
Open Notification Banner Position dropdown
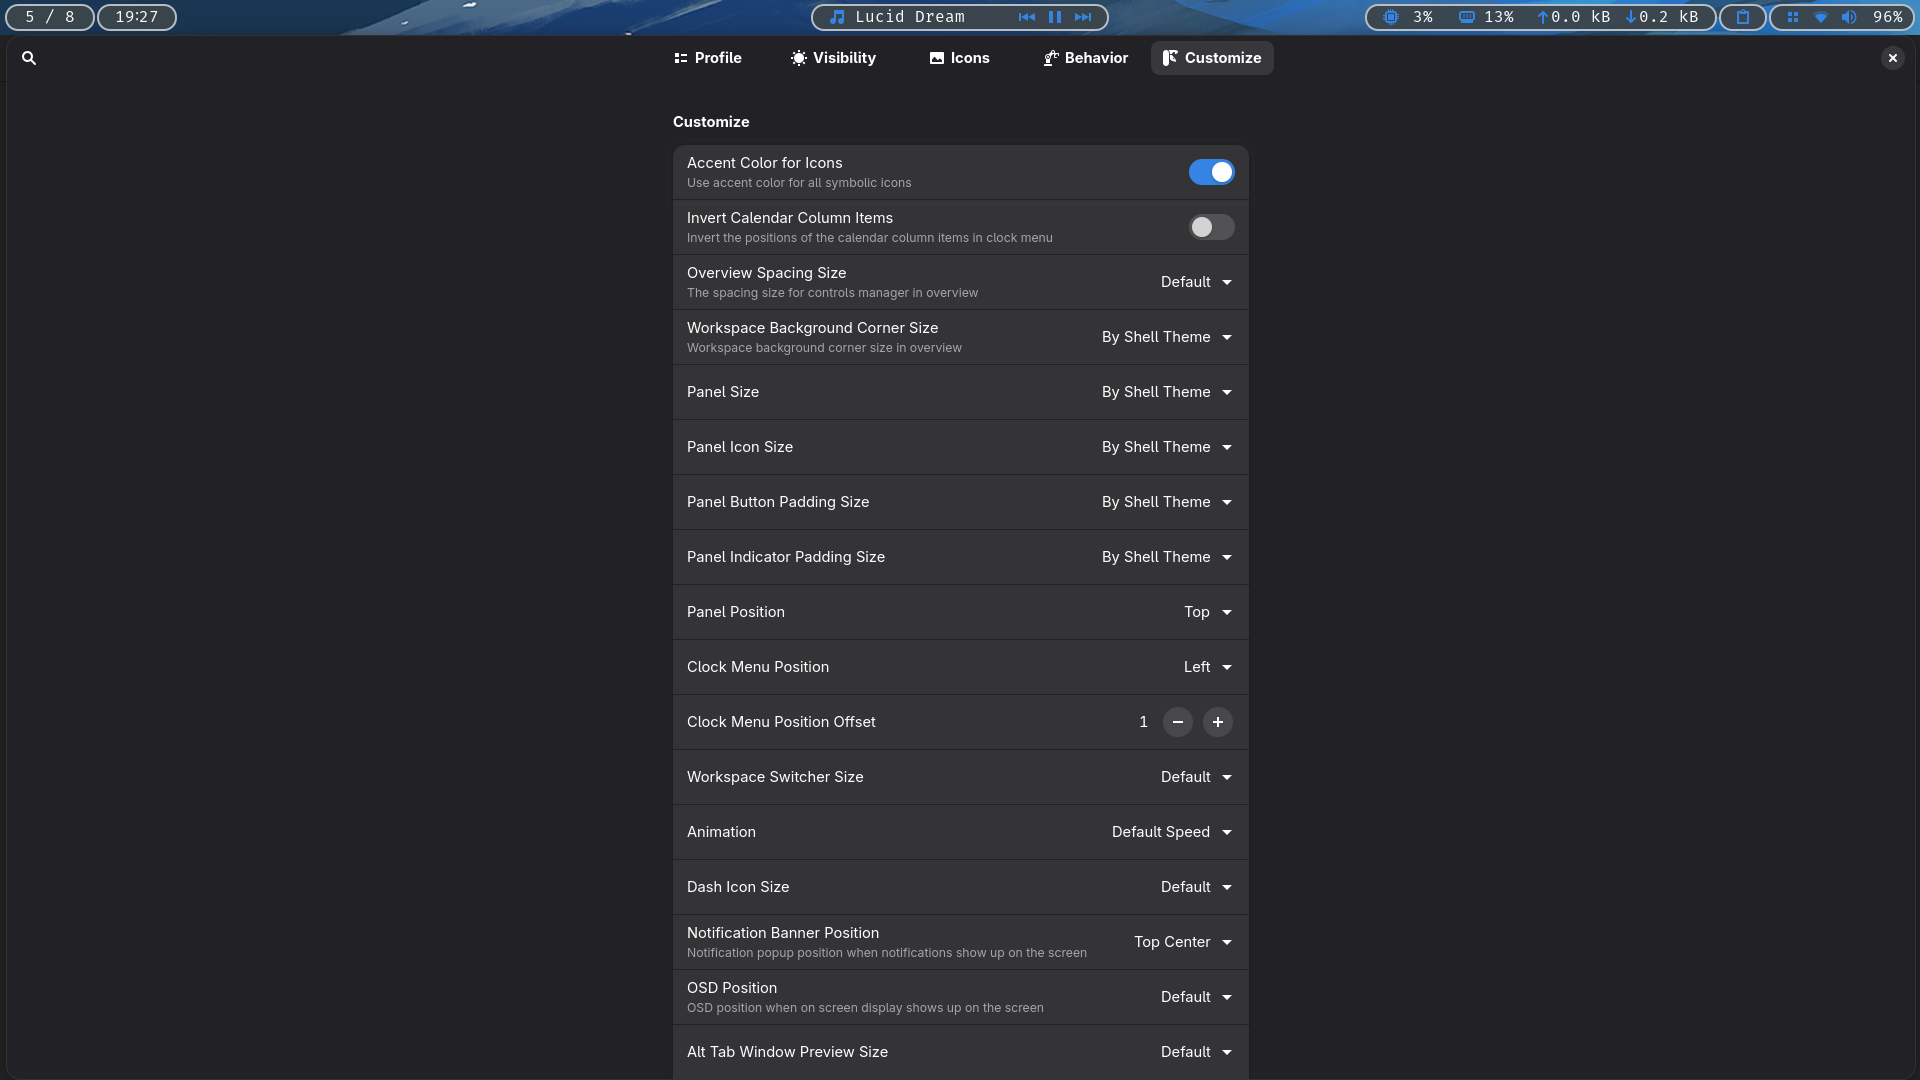pyautogui.click(x=1182, y=942)
